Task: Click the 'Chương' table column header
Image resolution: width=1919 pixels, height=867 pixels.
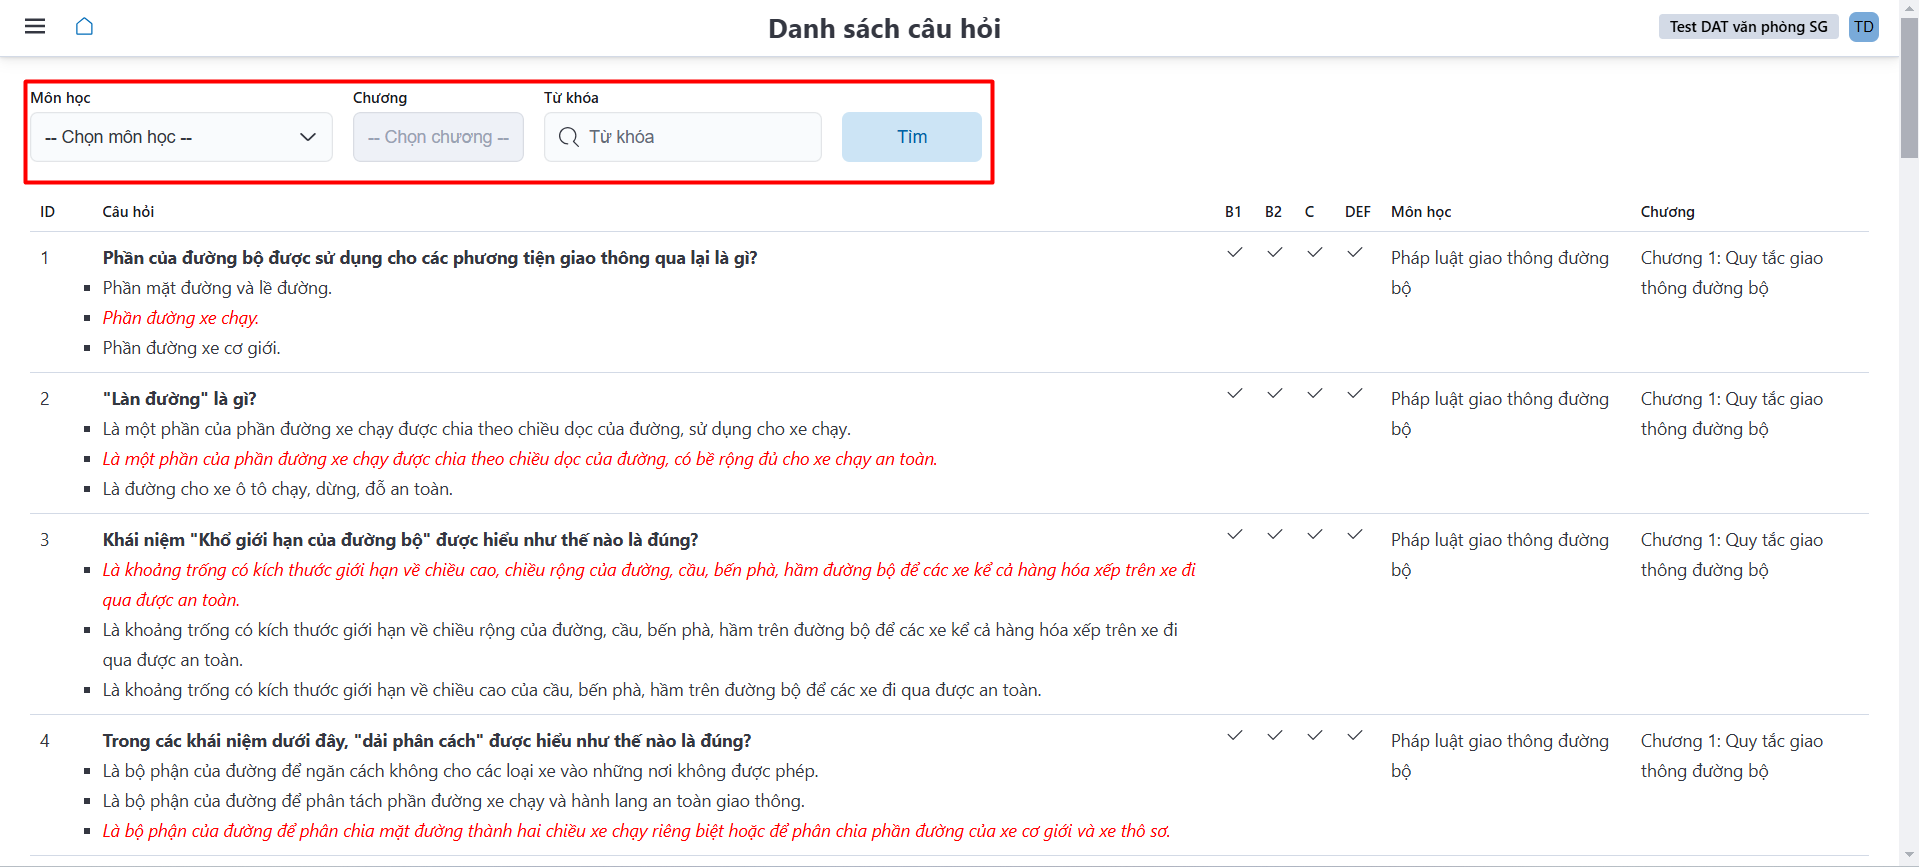Action: [1668, 212]
